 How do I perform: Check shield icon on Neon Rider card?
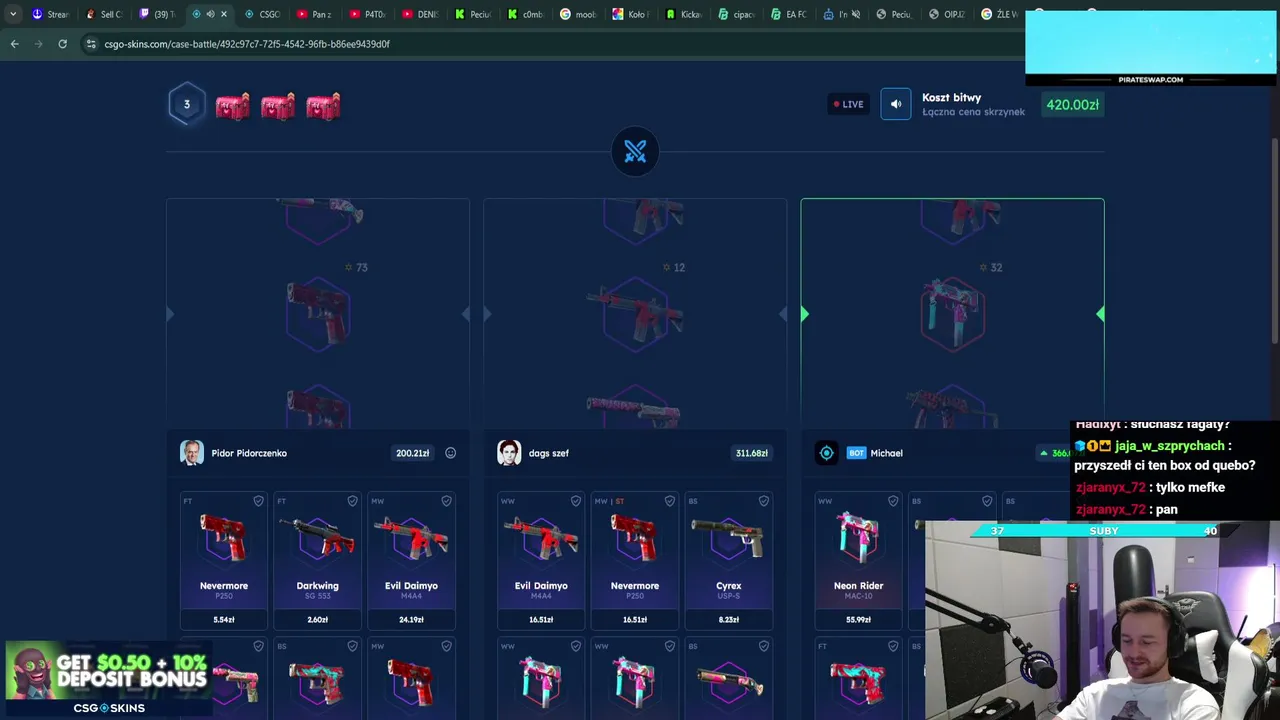[x=893, y=501]
